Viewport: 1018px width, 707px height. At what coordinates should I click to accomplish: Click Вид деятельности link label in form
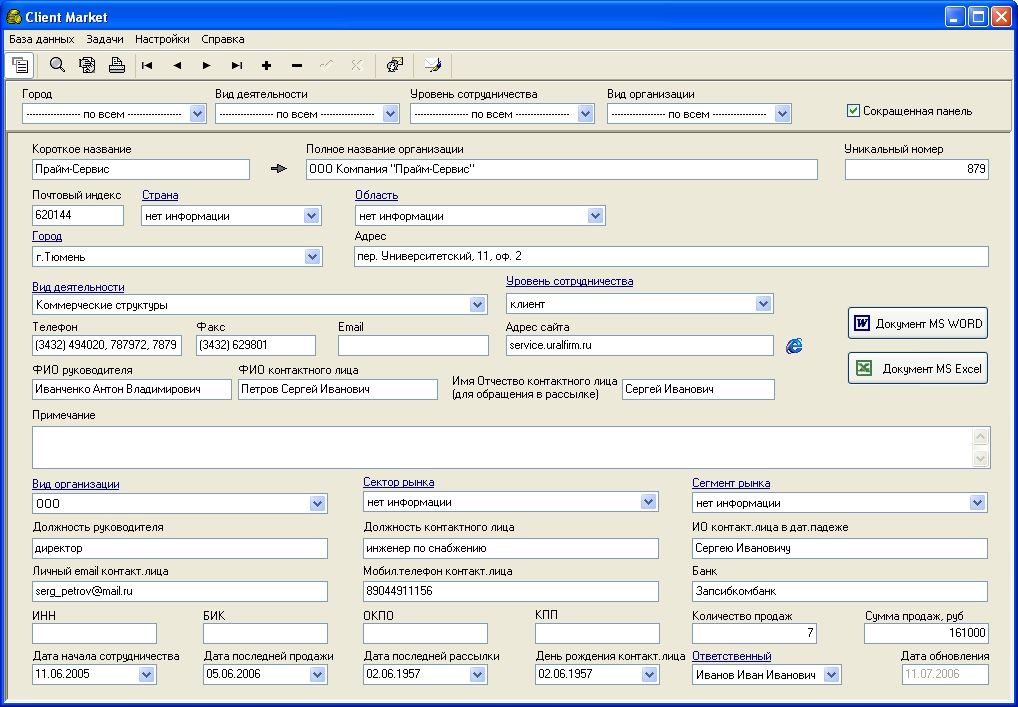tap(78, 287)
